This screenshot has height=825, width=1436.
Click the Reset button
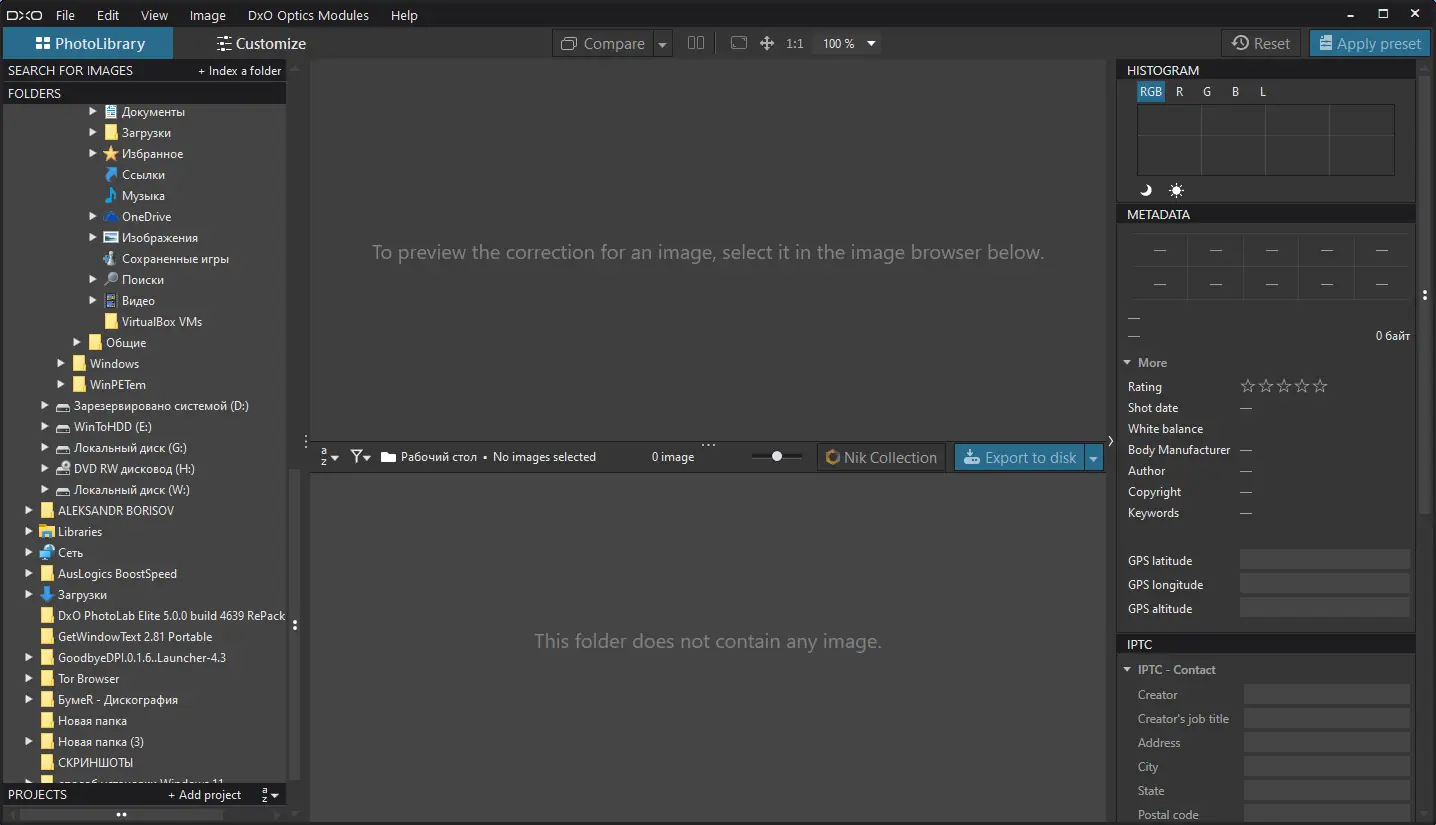(x=1261, y=43)
